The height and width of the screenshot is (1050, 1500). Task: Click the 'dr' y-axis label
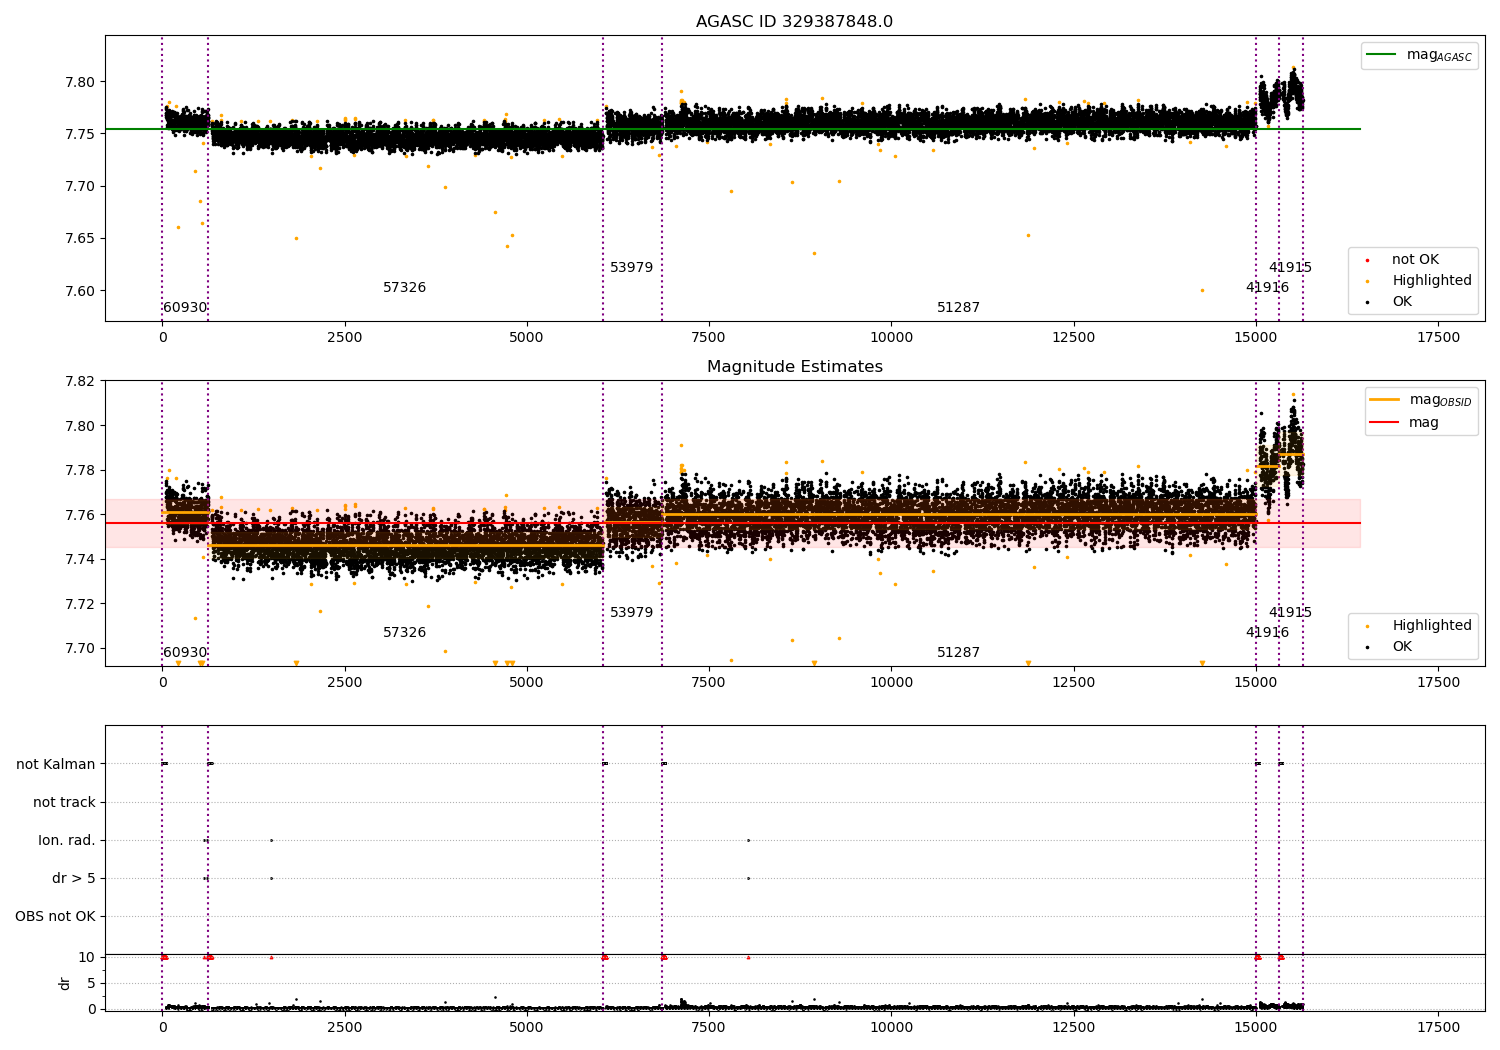pyautogui.click(x=65, y=983)
